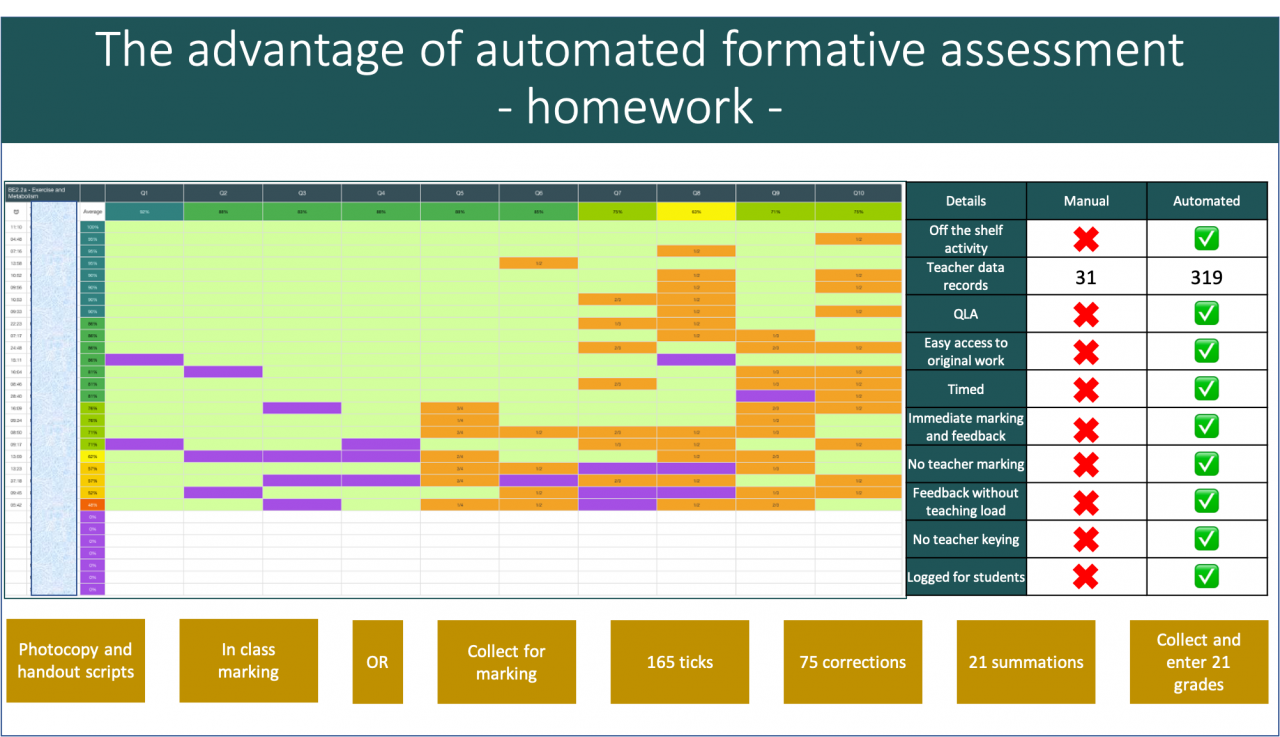1280x737 pixels.
Task: Click the 'Teacher data records' label
Action: click(966, 277)
